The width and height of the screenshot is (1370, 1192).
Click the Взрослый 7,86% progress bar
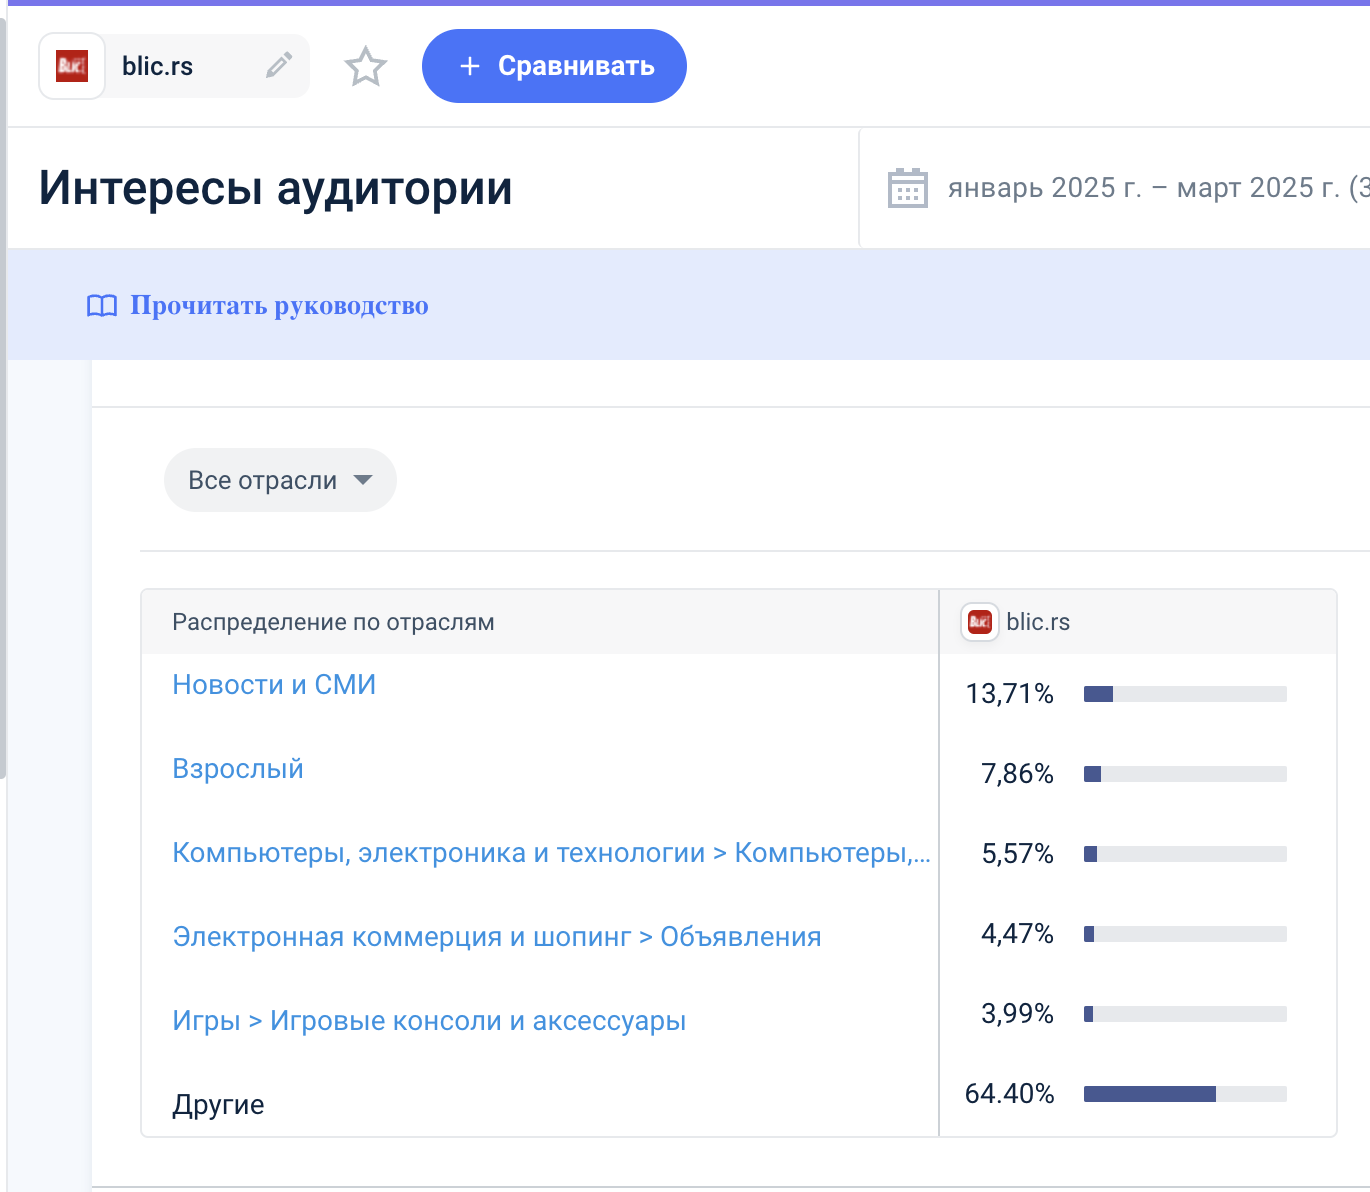point(1185,774)
